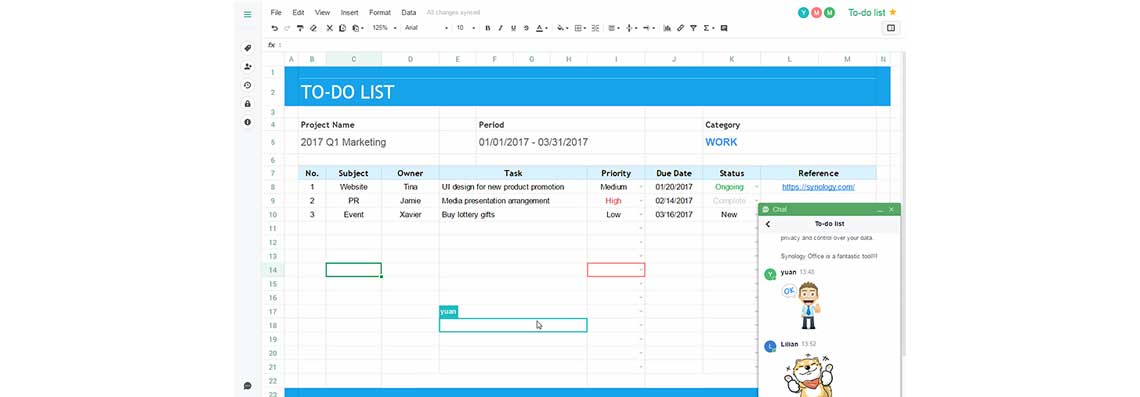Open the tag icon in sidebar

tap(247, 48)
